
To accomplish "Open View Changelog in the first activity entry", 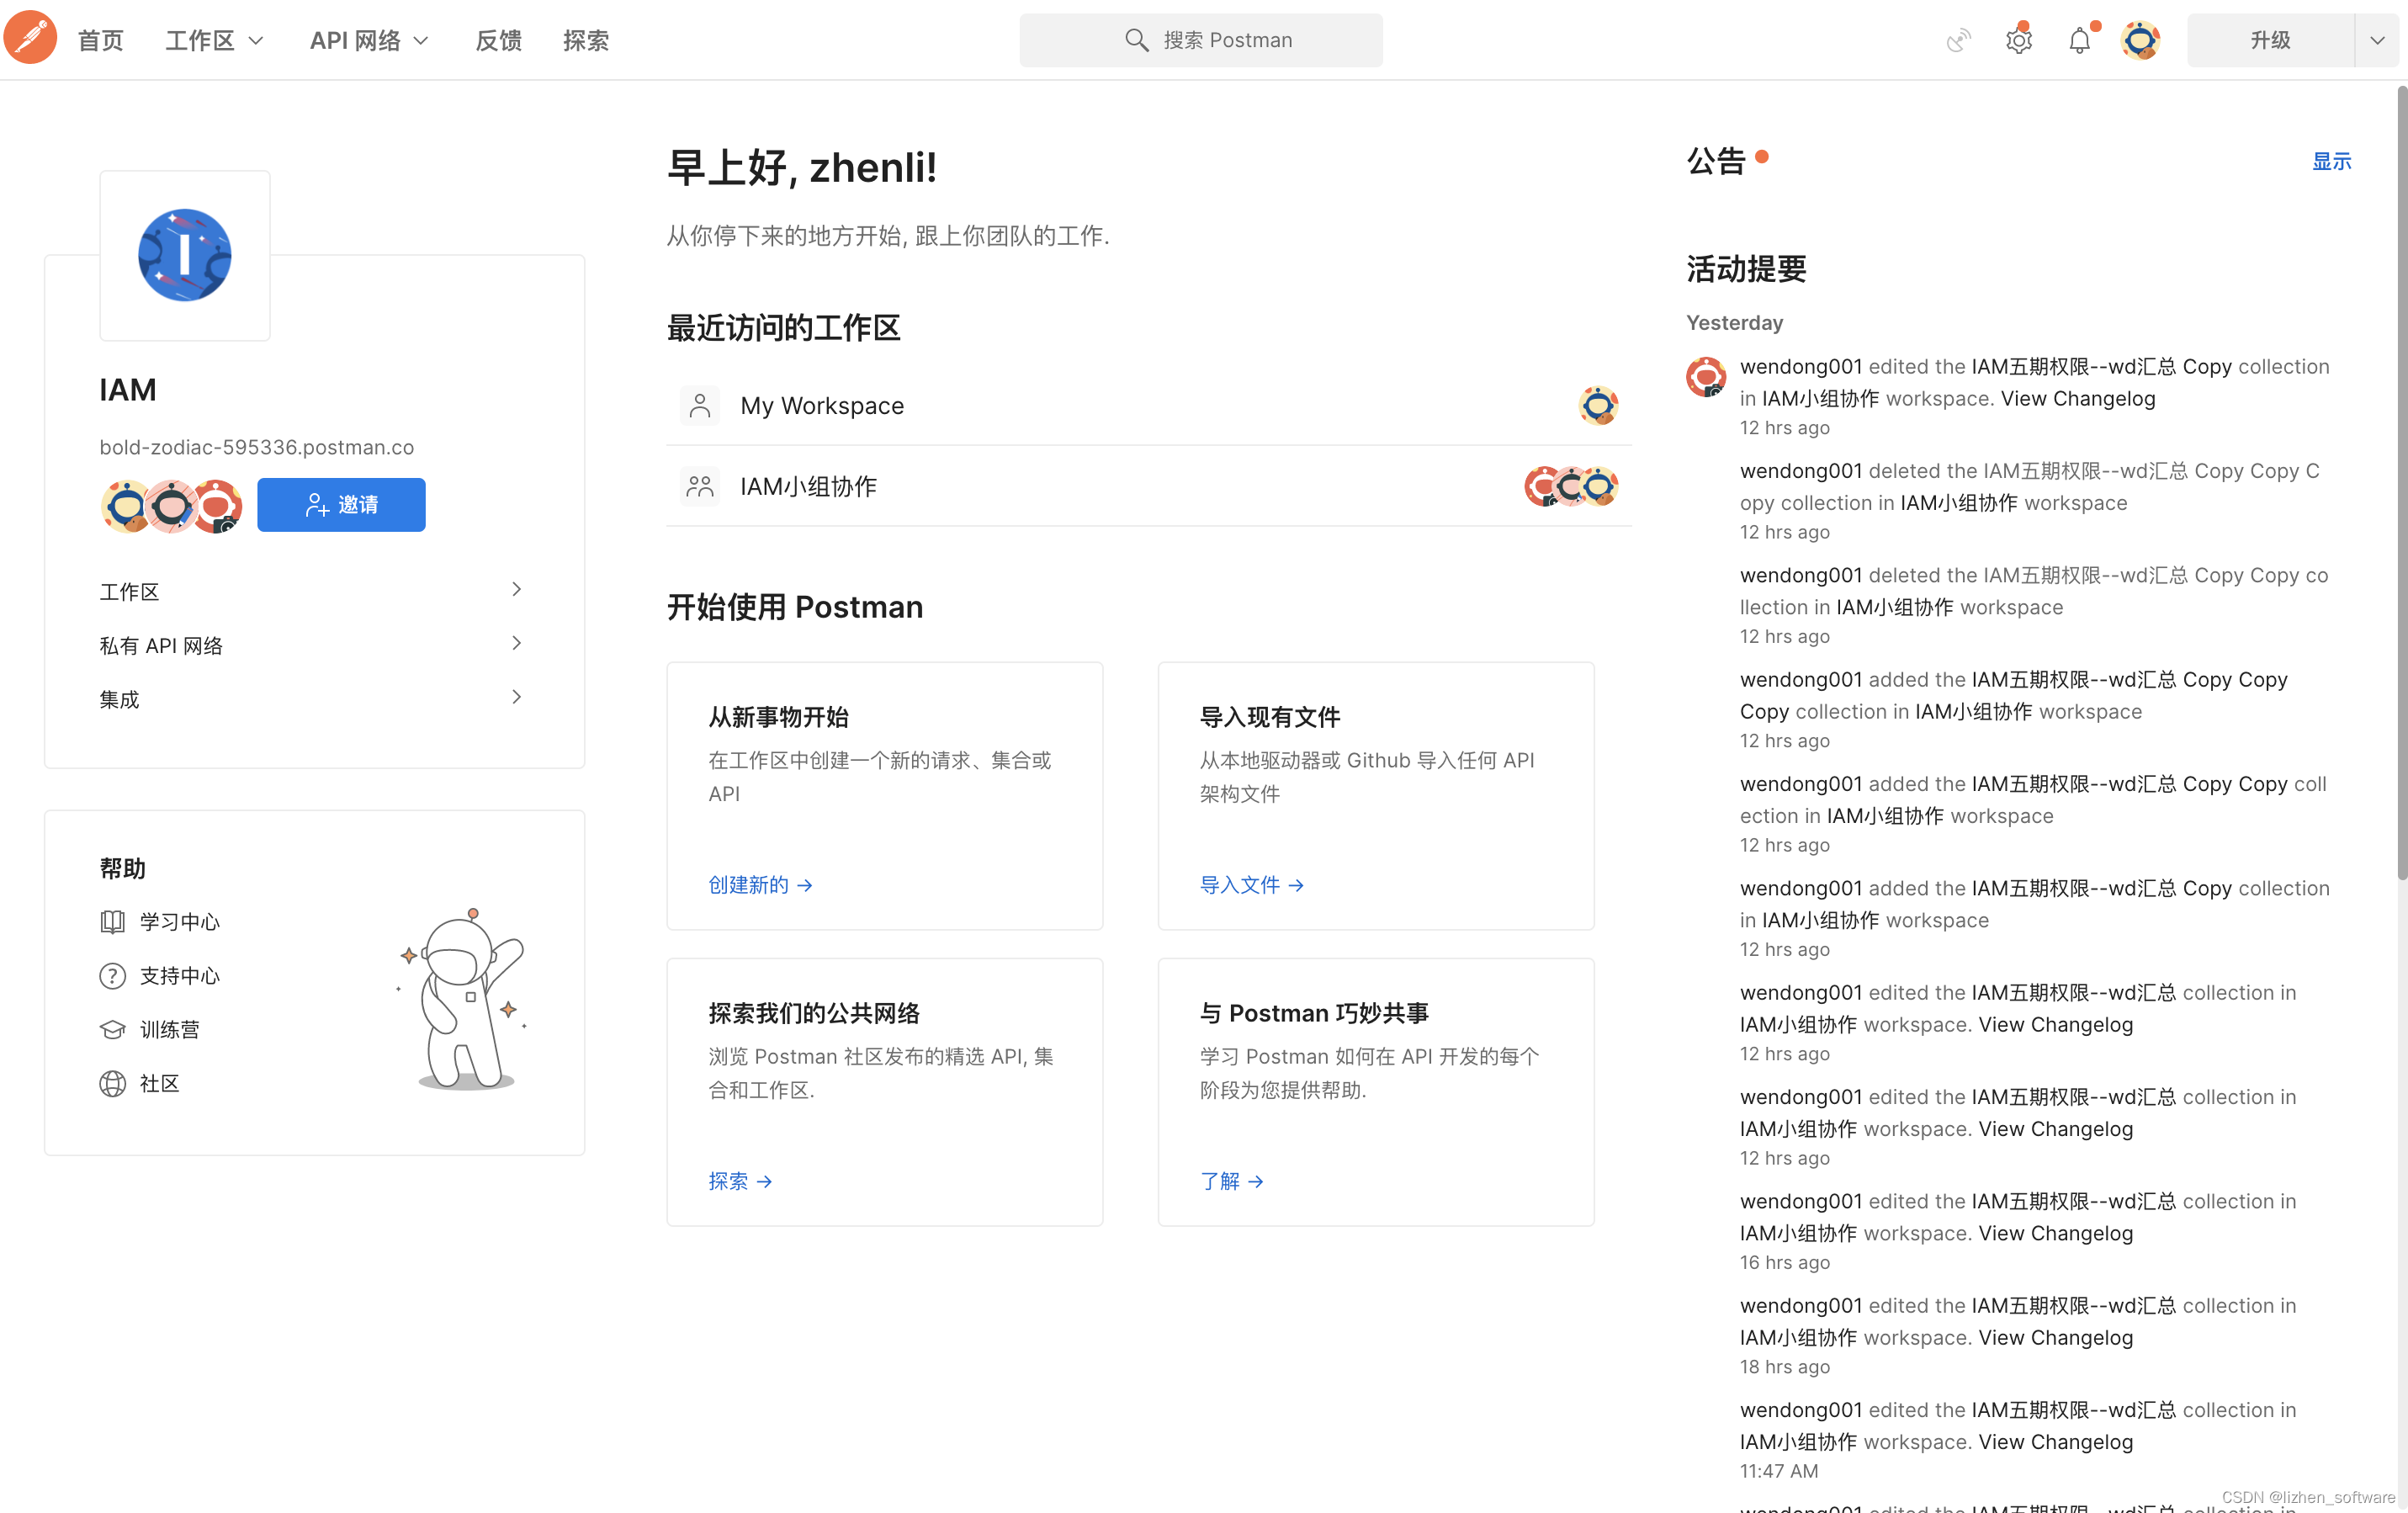I will pyautogui.click(x=2077, y=398).
